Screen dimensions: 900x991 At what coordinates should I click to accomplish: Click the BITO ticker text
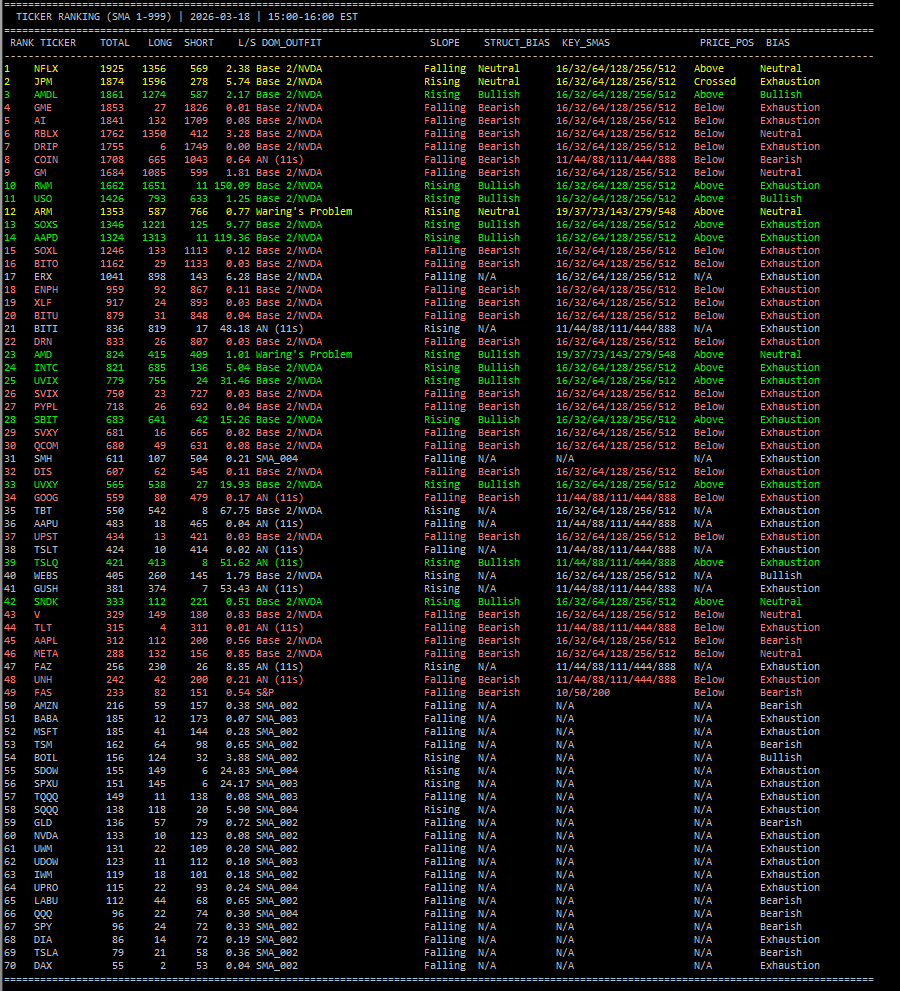point(46,264)
